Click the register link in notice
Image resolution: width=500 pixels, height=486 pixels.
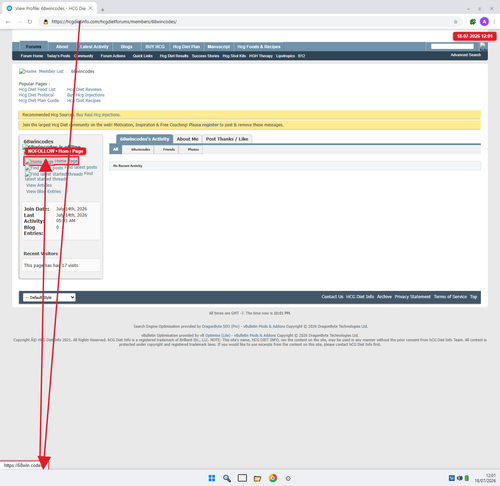210,125
